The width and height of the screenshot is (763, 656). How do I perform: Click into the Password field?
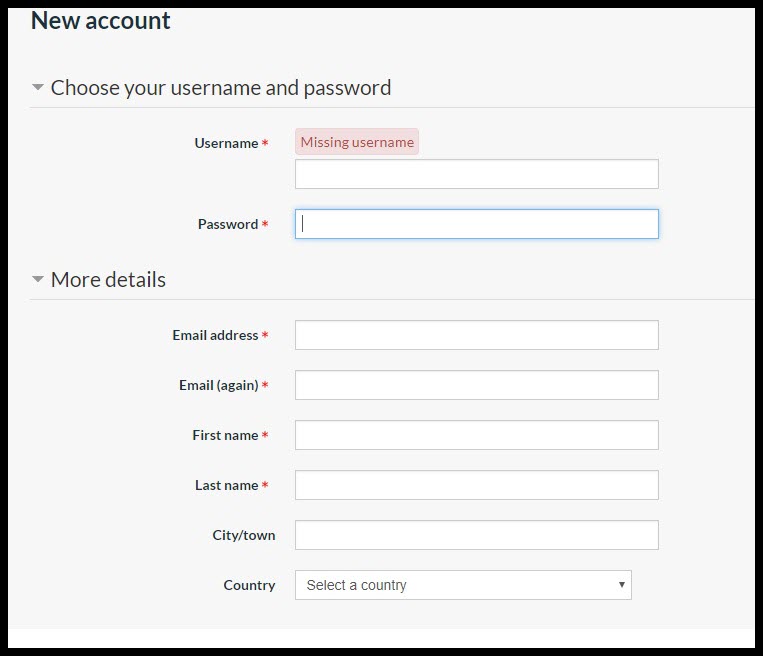click(476, 224)
